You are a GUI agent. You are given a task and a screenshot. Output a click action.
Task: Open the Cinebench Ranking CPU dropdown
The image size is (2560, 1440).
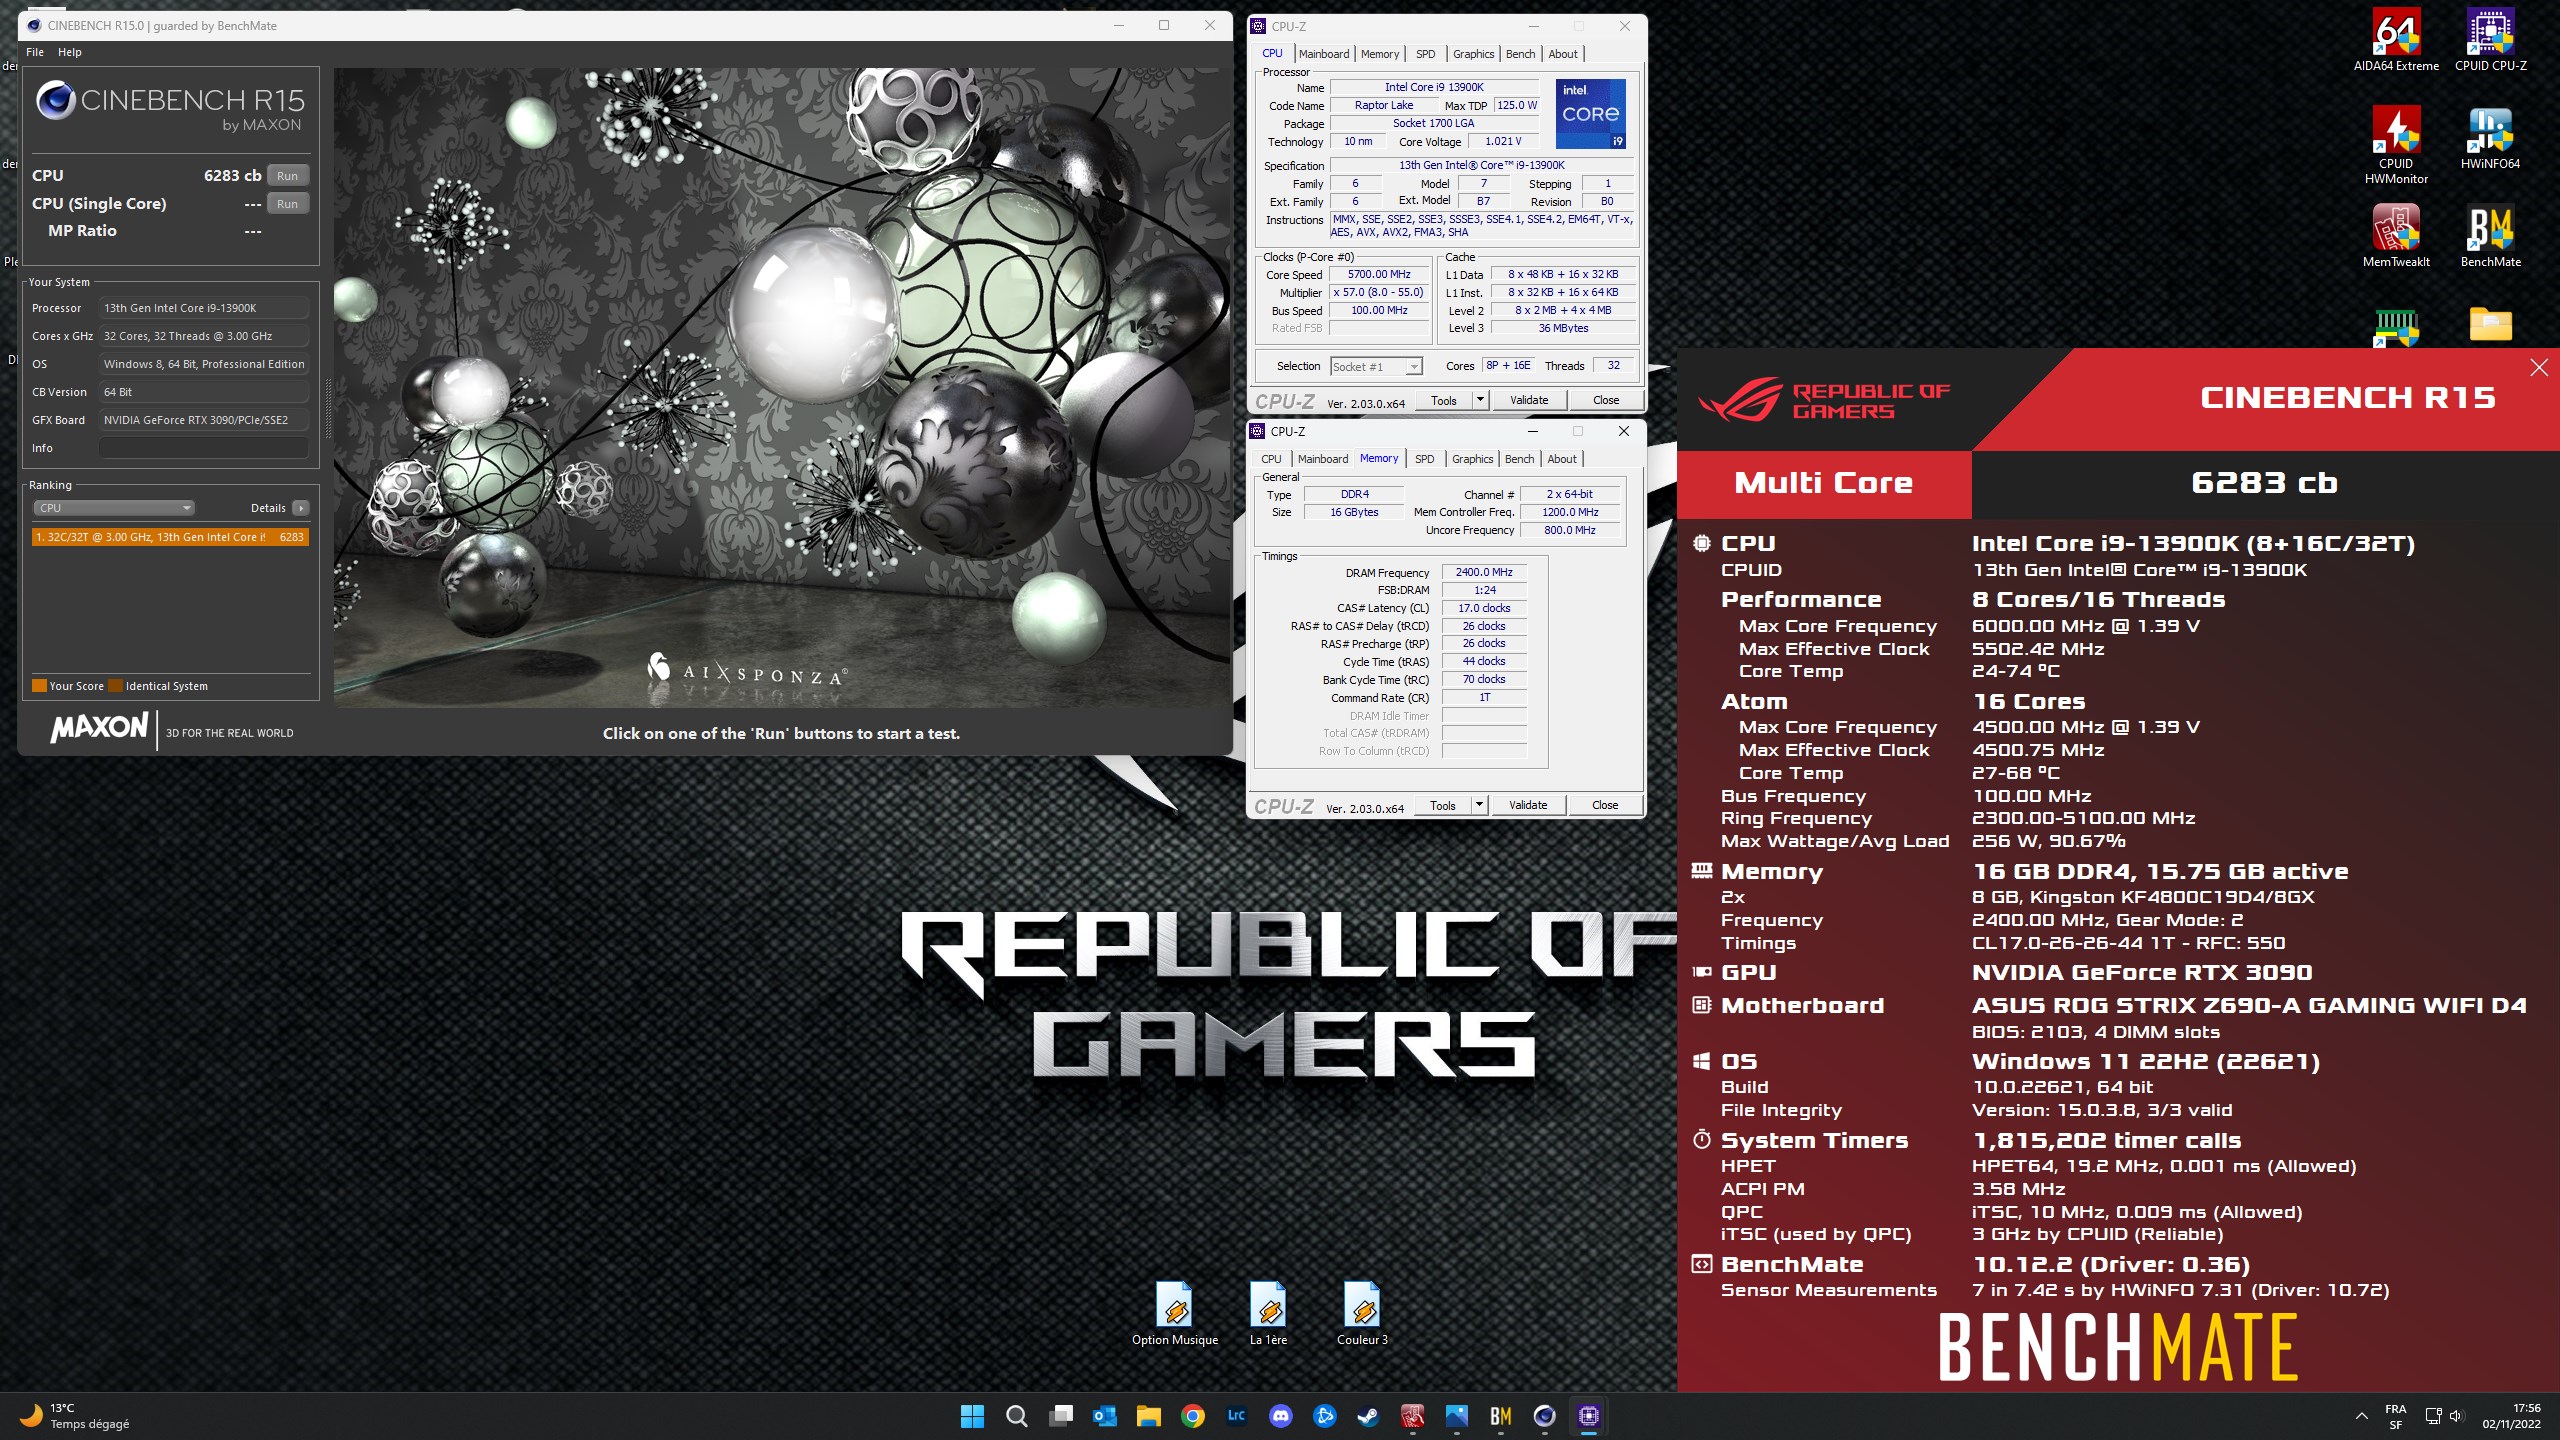[114, 508]
